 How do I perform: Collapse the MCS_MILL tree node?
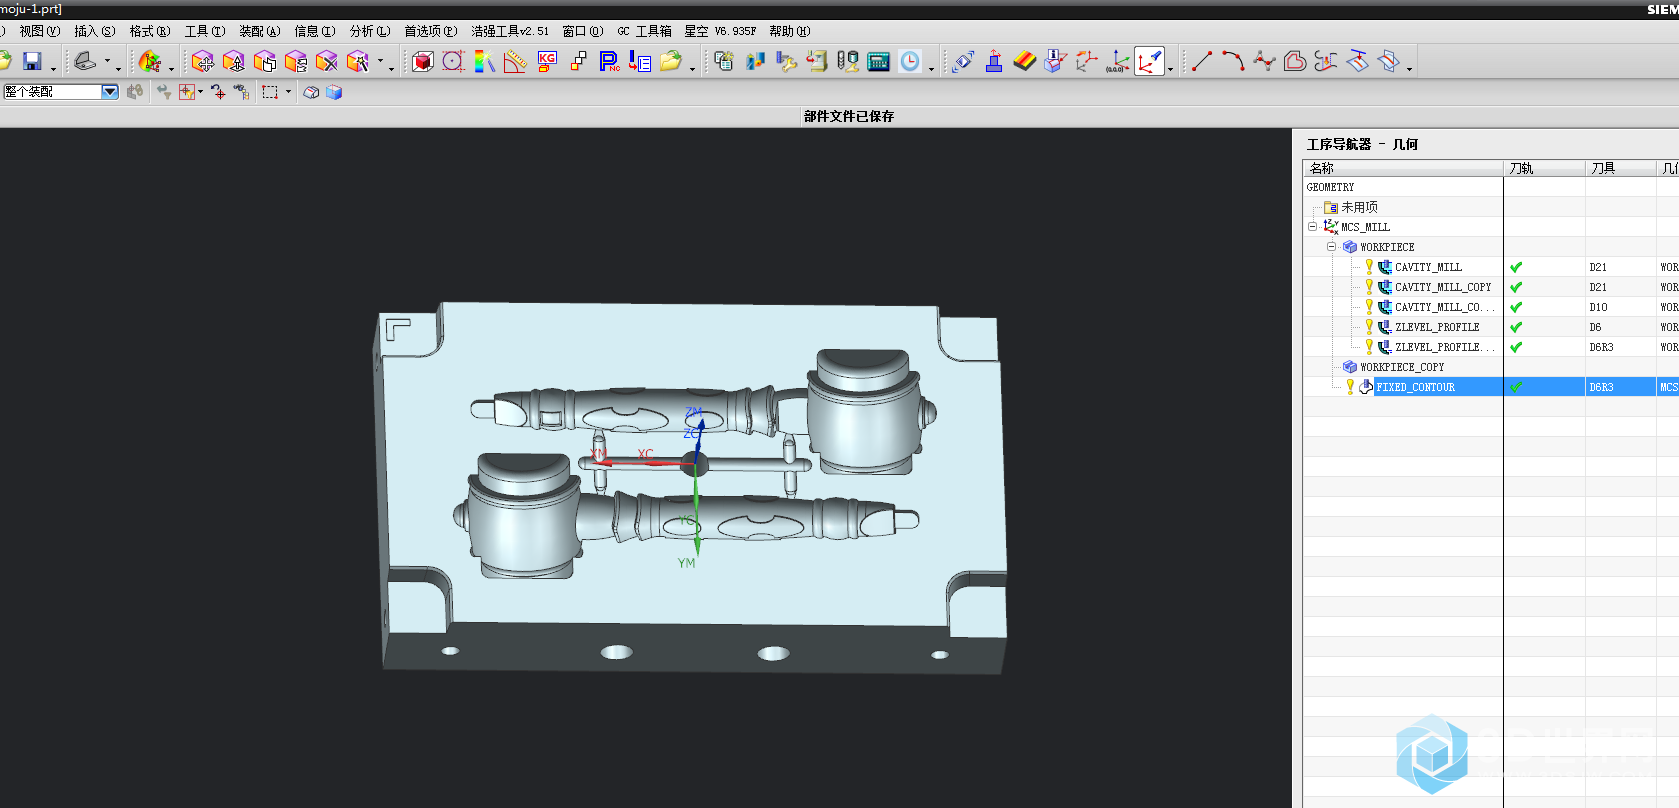pos(1312,227)
